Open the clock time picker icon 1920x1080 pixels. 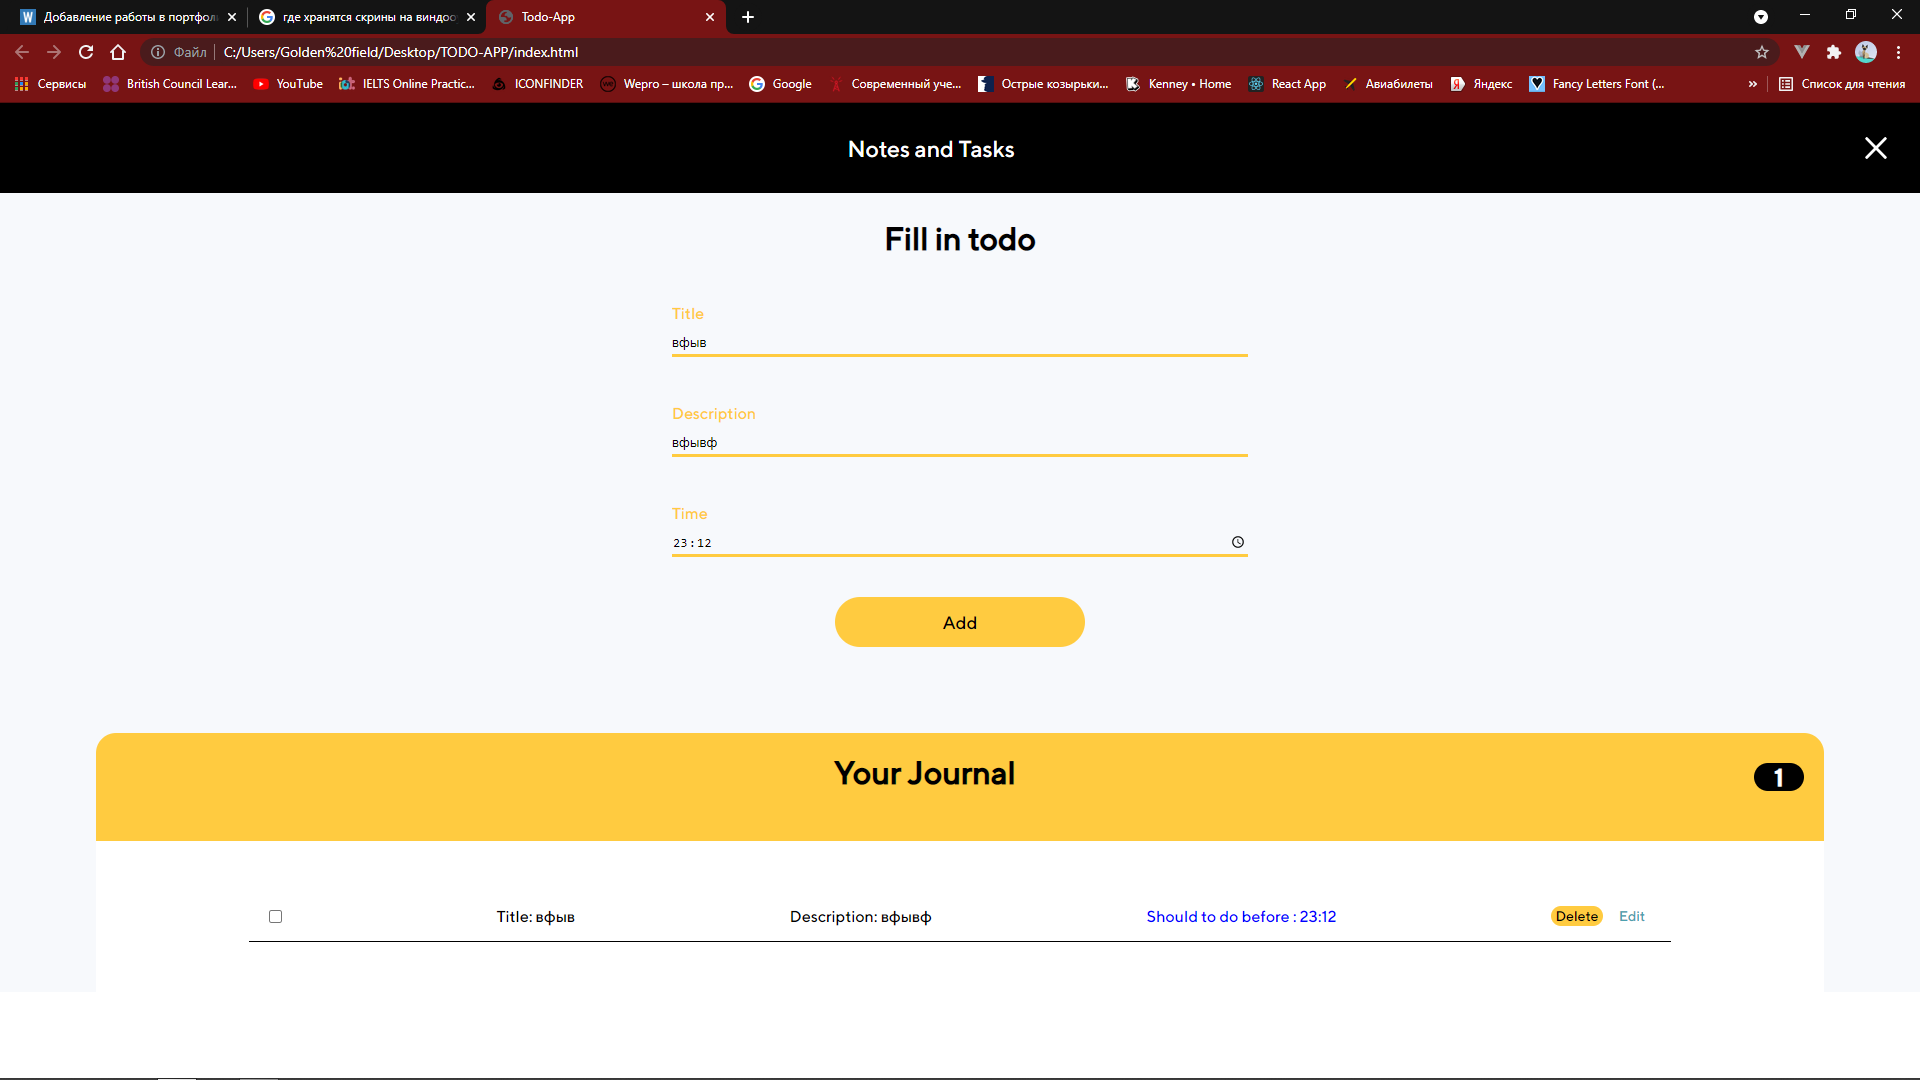click(x=1238, y=542)
